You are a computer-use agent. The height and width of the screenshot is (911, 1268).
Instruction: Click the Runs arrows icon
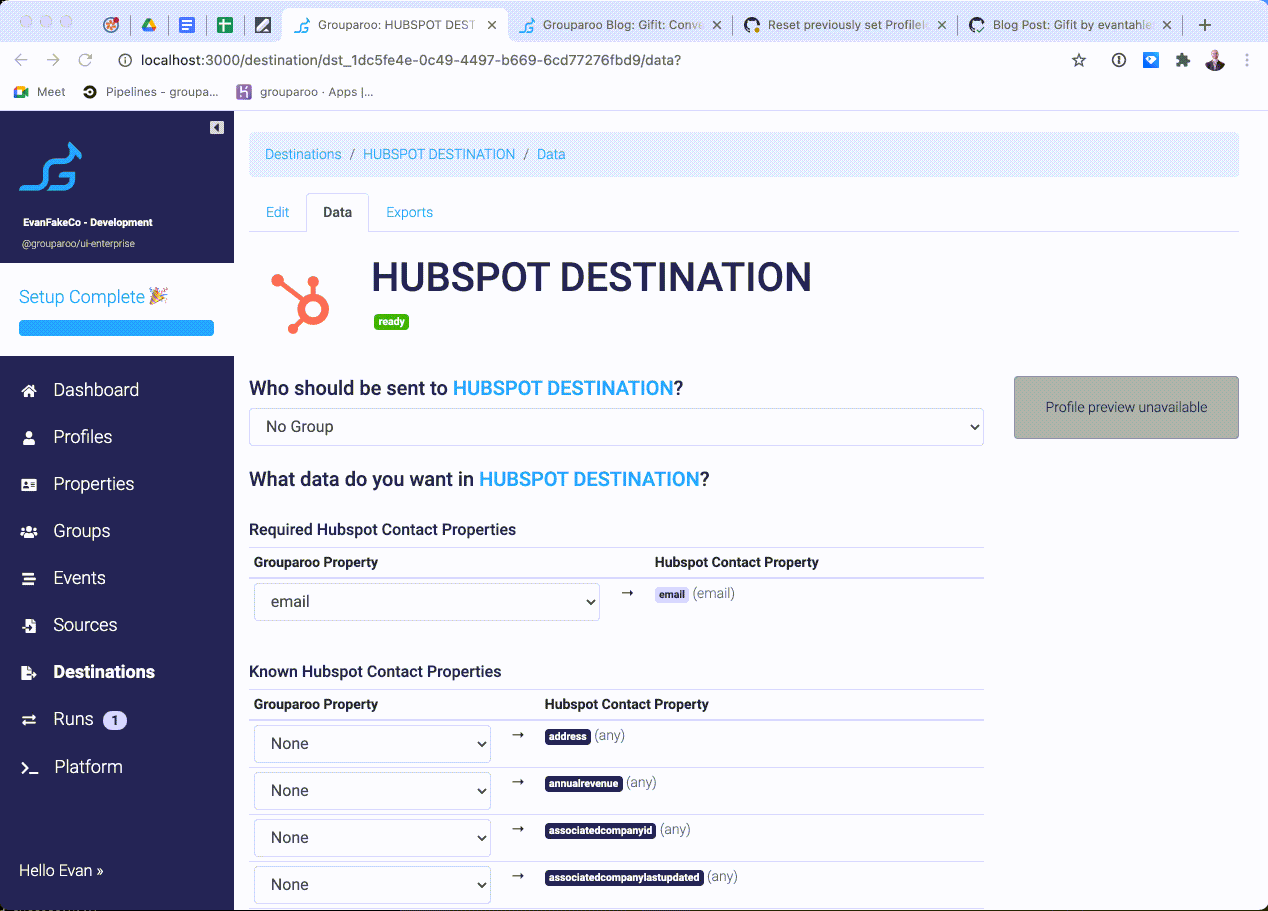pos(29,719)
